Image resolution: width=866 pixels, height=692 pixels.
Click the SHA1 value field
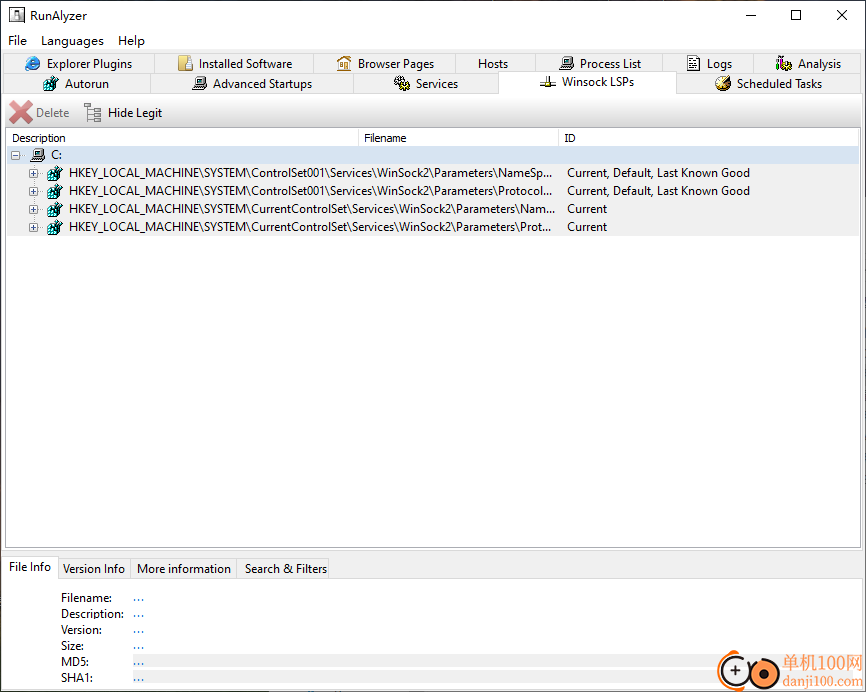(425, 677)
